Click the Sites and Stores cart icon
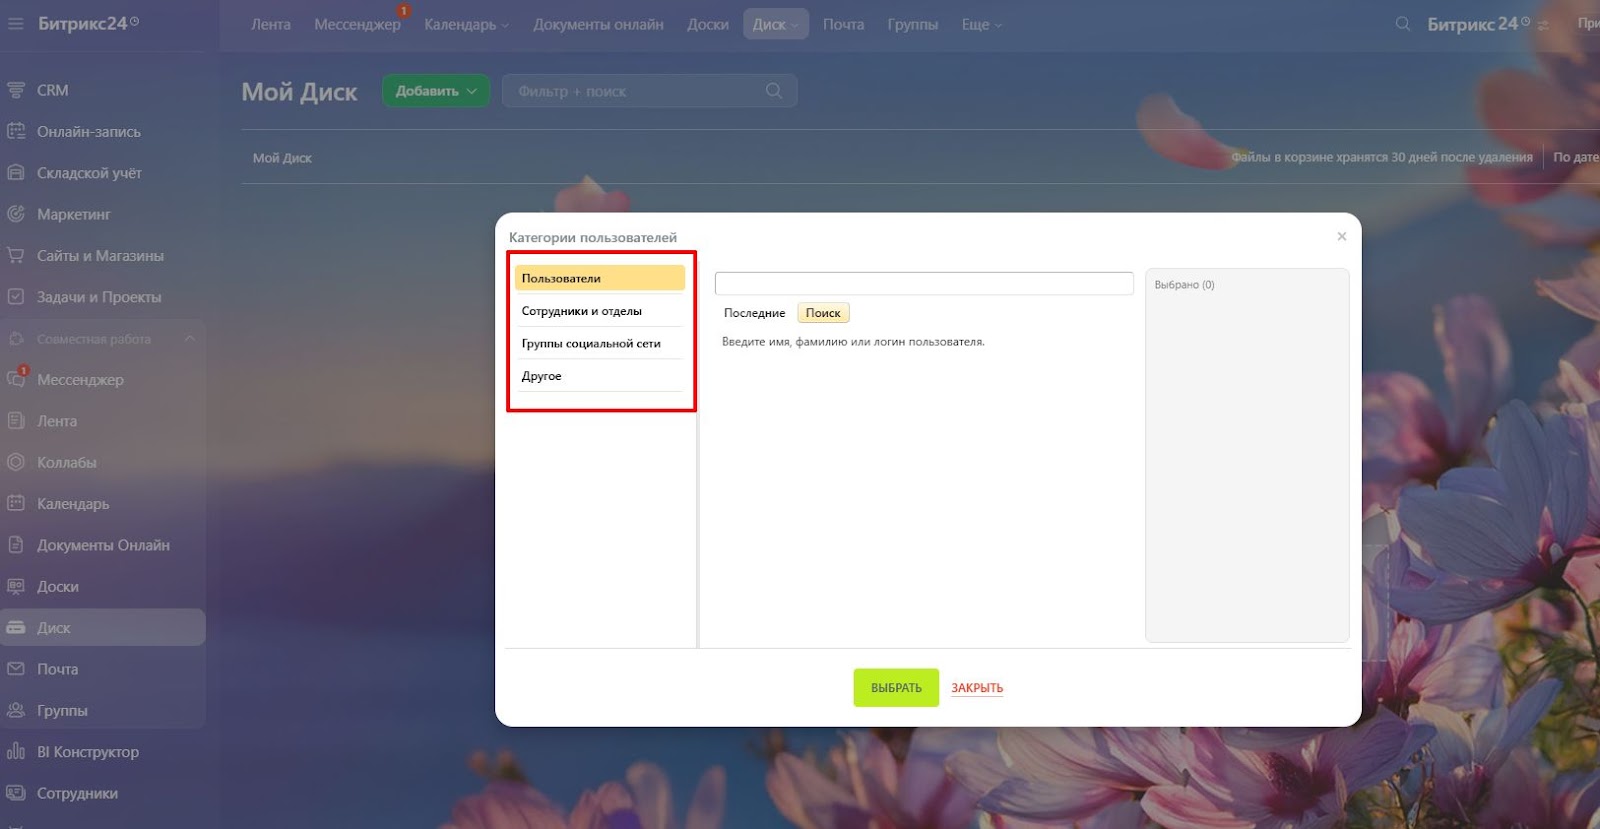This screenshot has height=829, width=1600. [x=16, y=256]
